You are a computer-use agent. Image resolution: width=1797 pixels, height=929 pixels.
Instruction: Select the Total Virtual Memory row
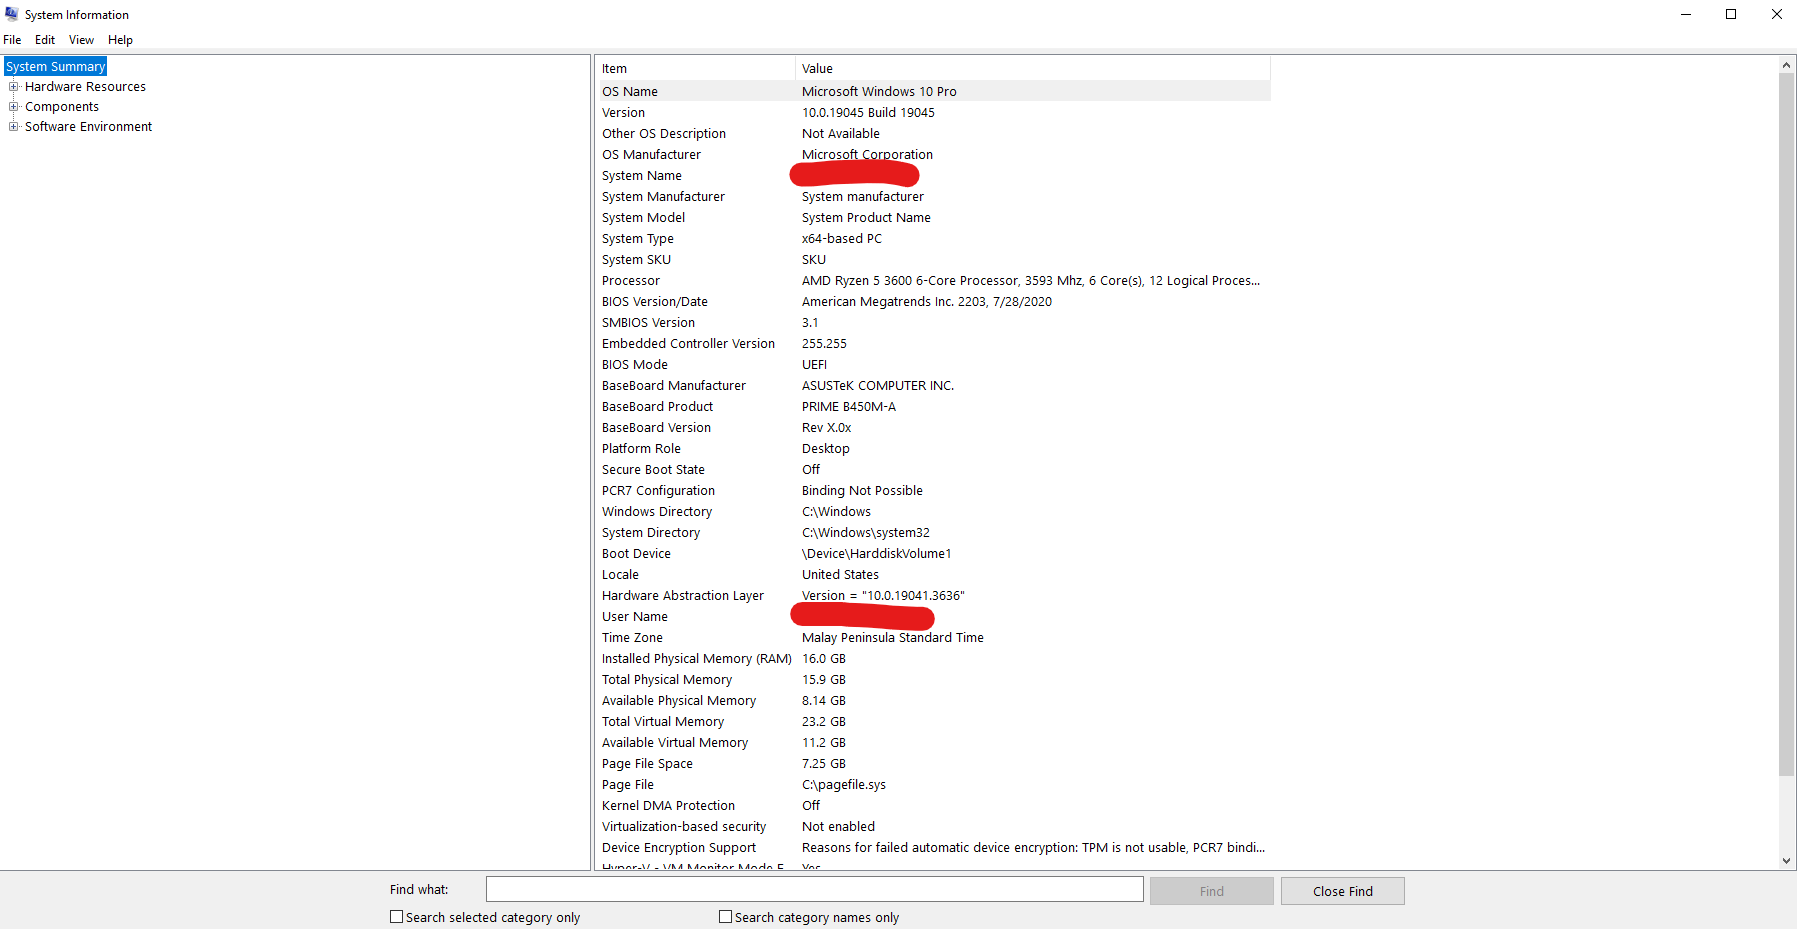click(x=934, y=721)
